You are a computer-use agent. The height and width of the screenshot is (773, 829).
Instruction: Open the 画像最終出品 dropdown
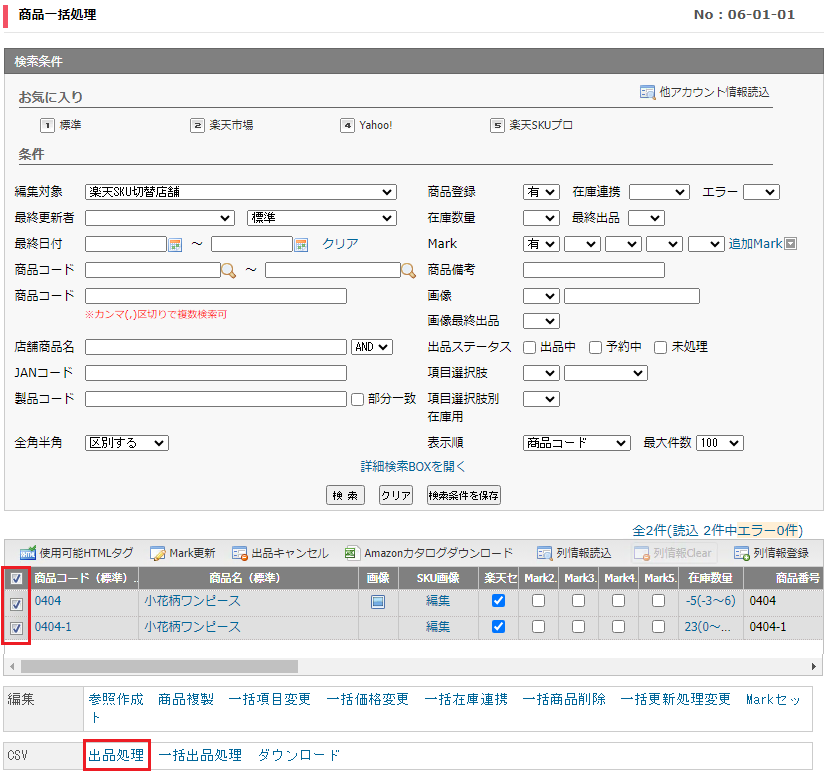pos(541,321)
